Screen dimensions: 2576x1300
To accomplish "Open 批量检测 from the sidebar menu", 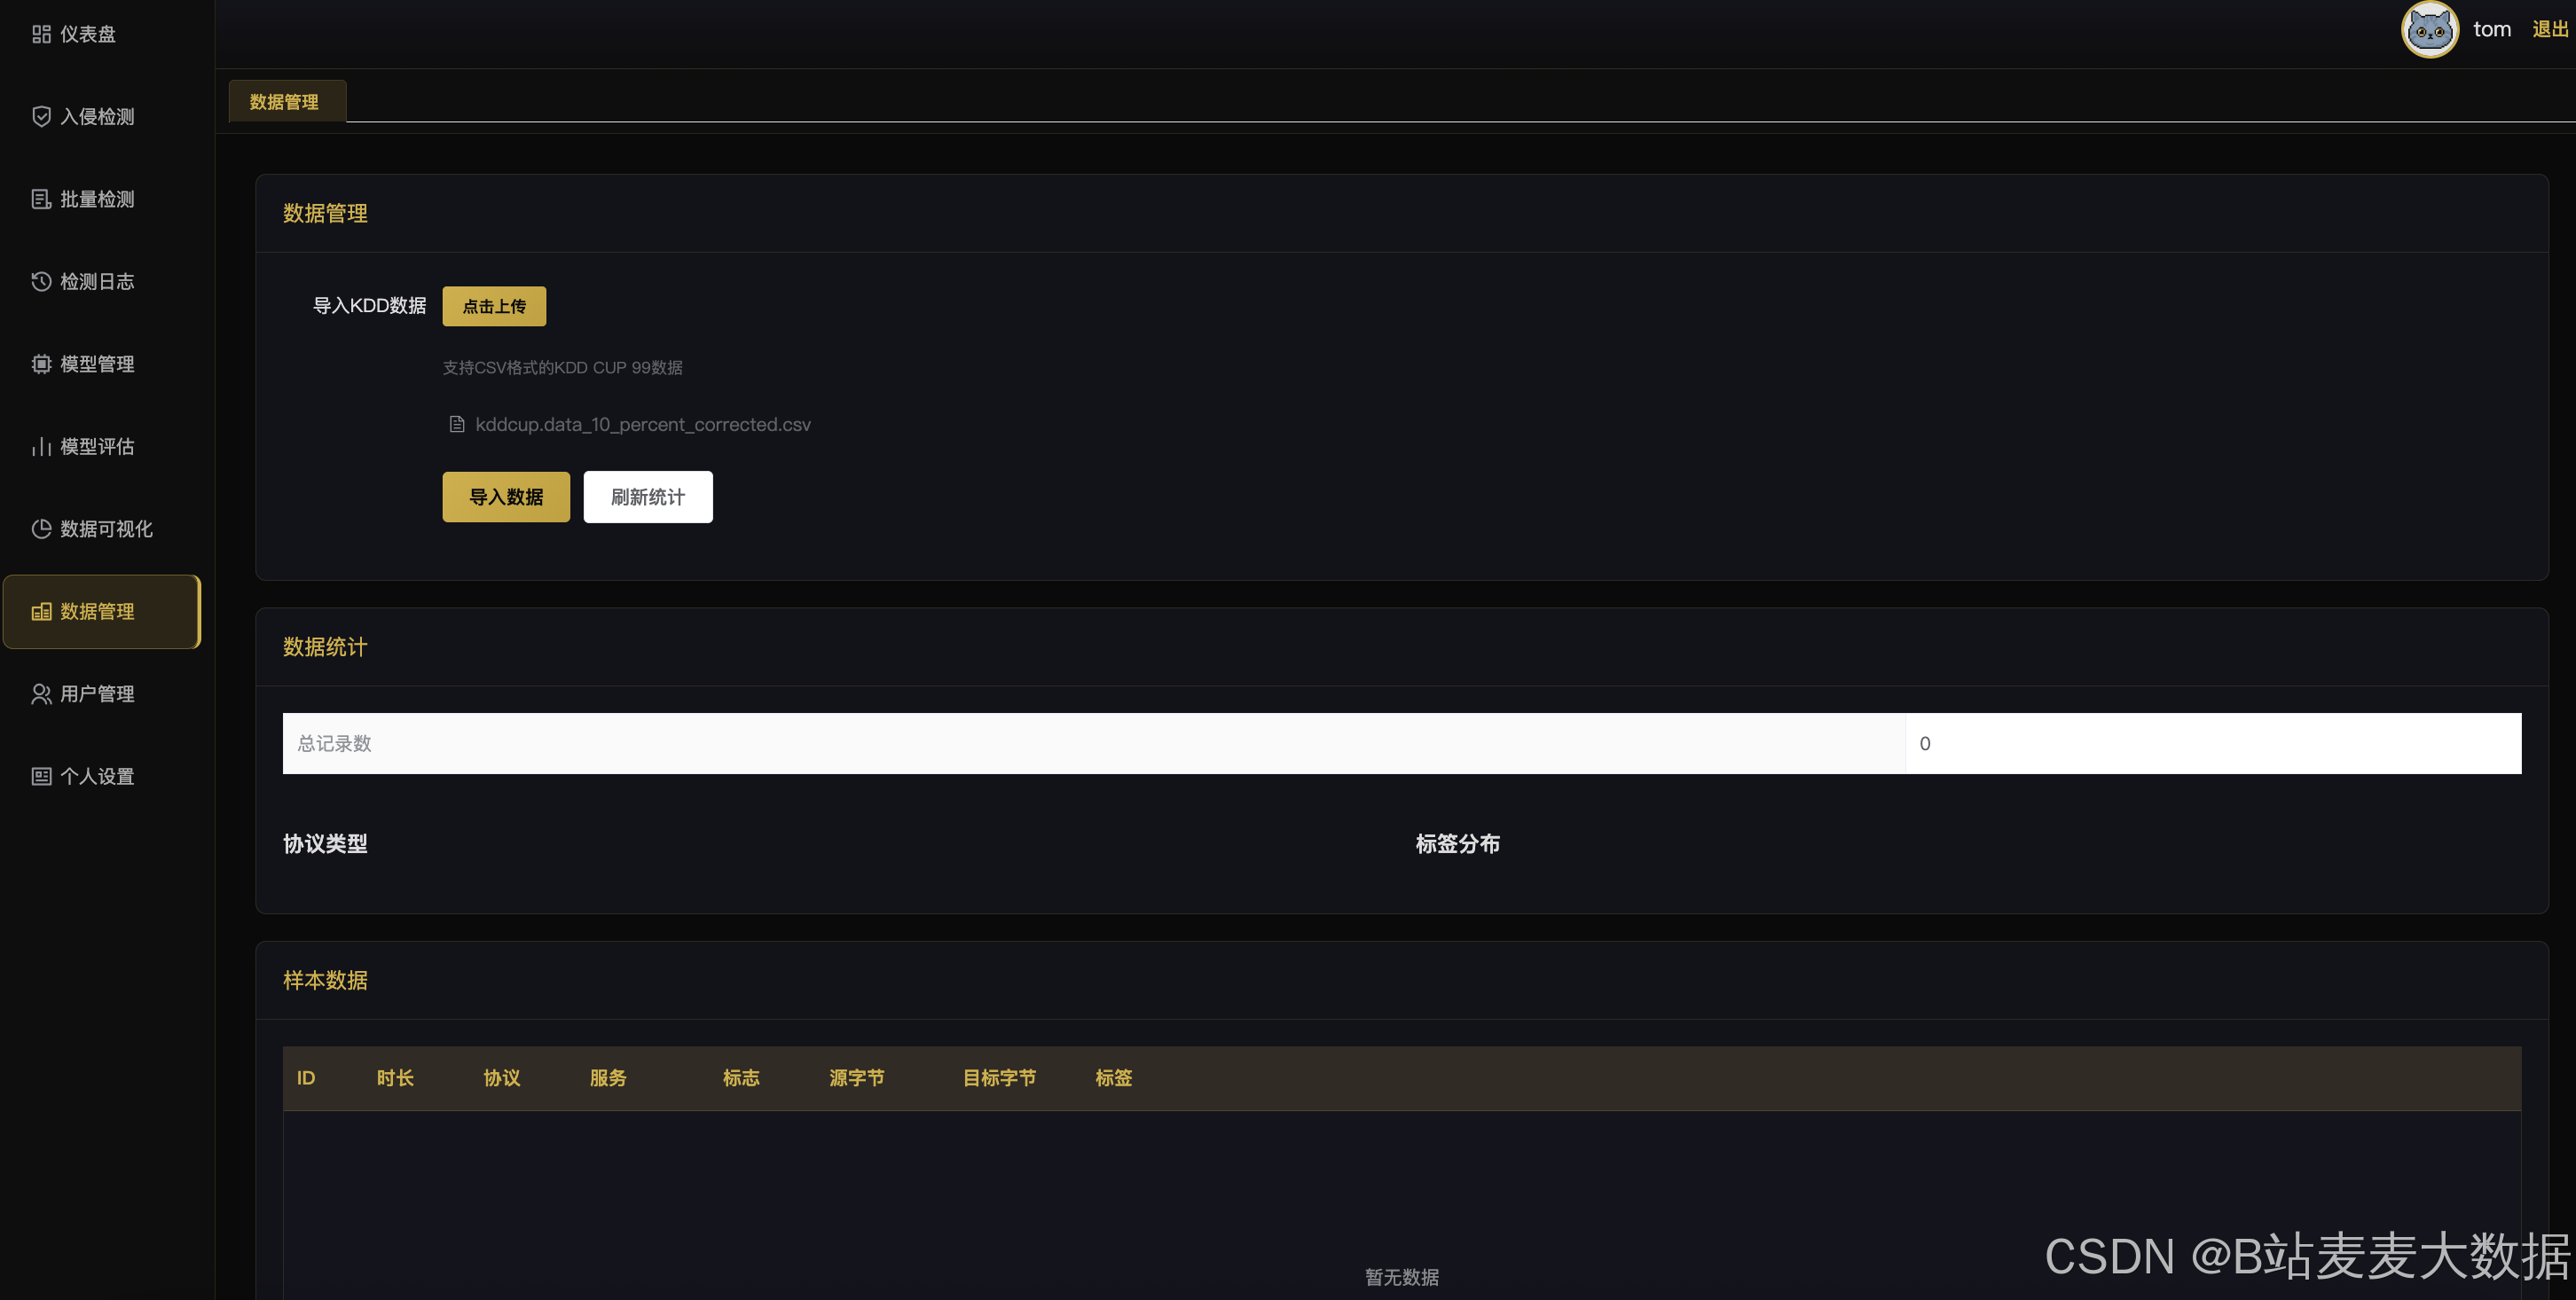I will pyautogui.click(x=97, y=199).
